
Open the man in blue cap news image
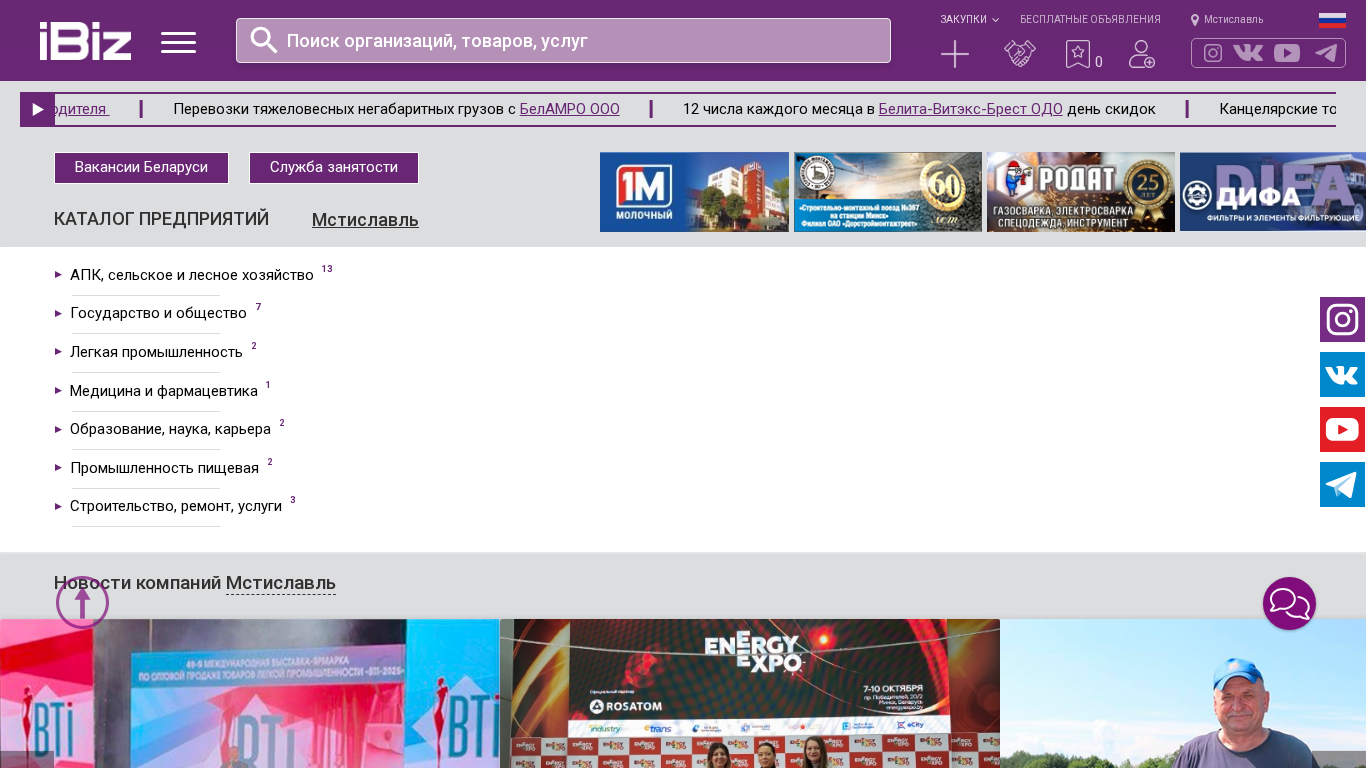1183,693
